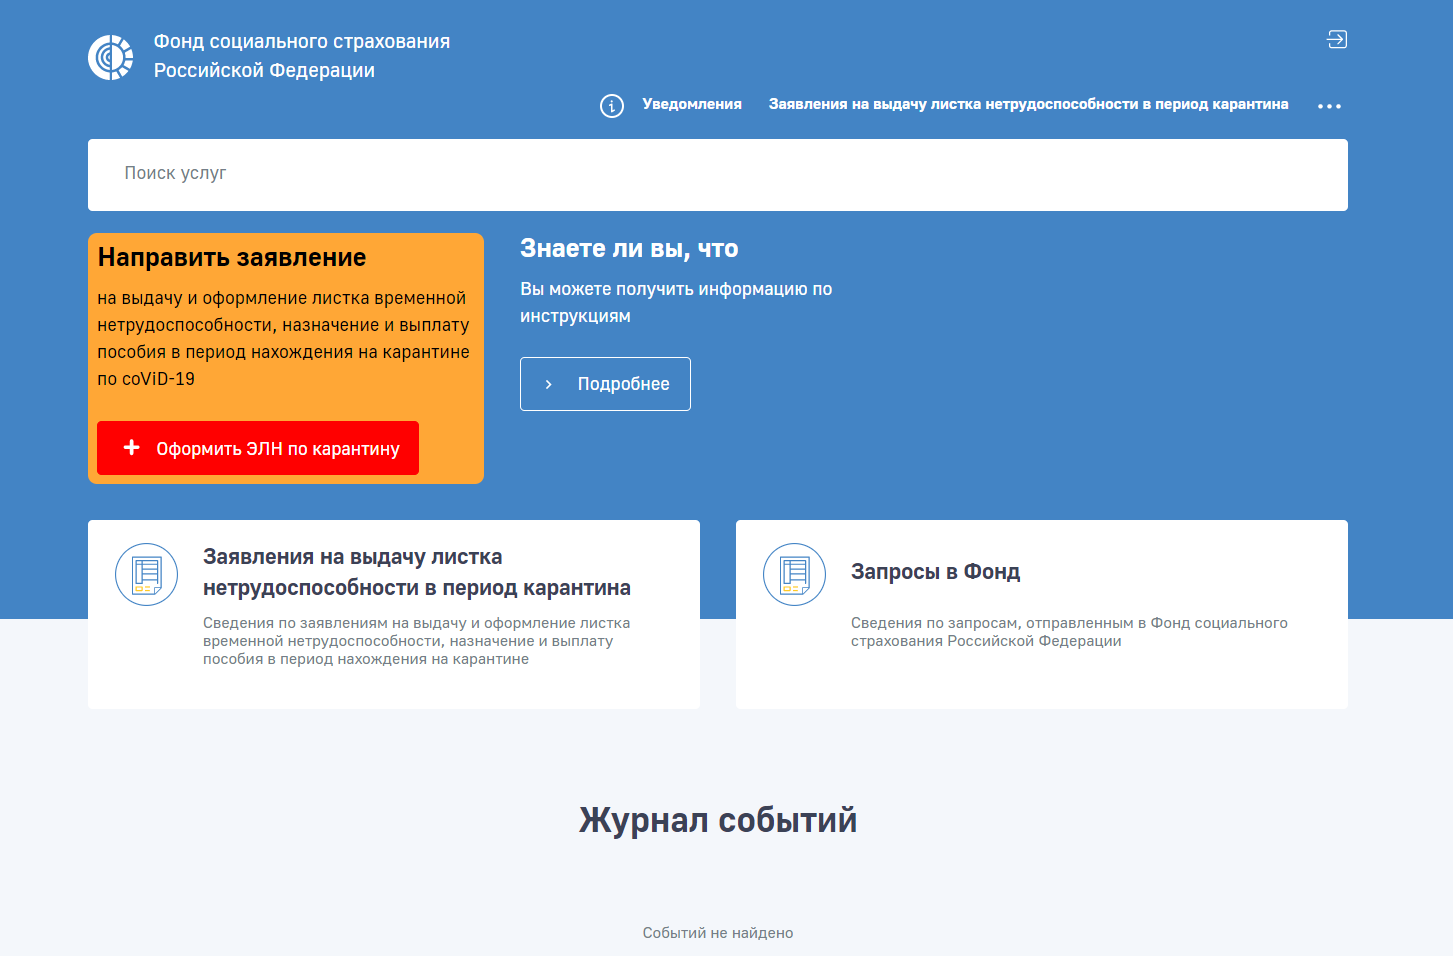1453x956 pixels.
Task: Click the logout icon in header
Action: click(1337, 39)
